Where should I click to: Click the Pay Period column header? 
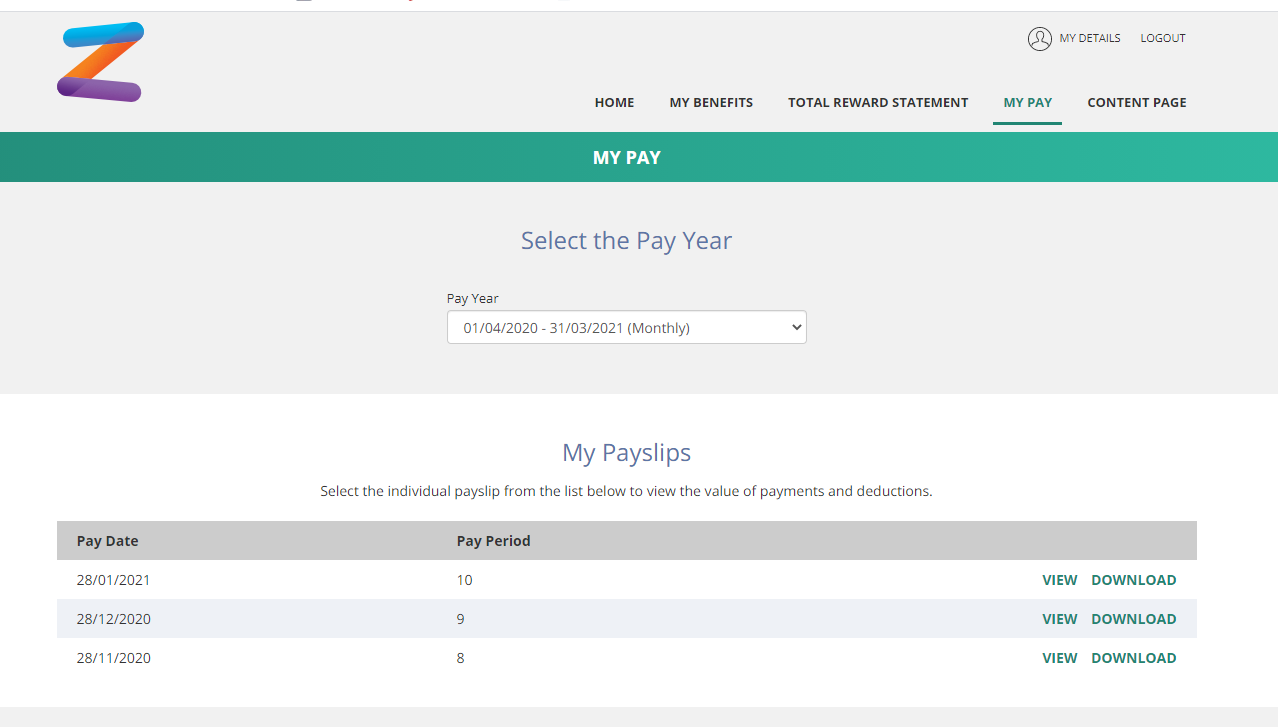pyautogui.click(x=493, y=541)
